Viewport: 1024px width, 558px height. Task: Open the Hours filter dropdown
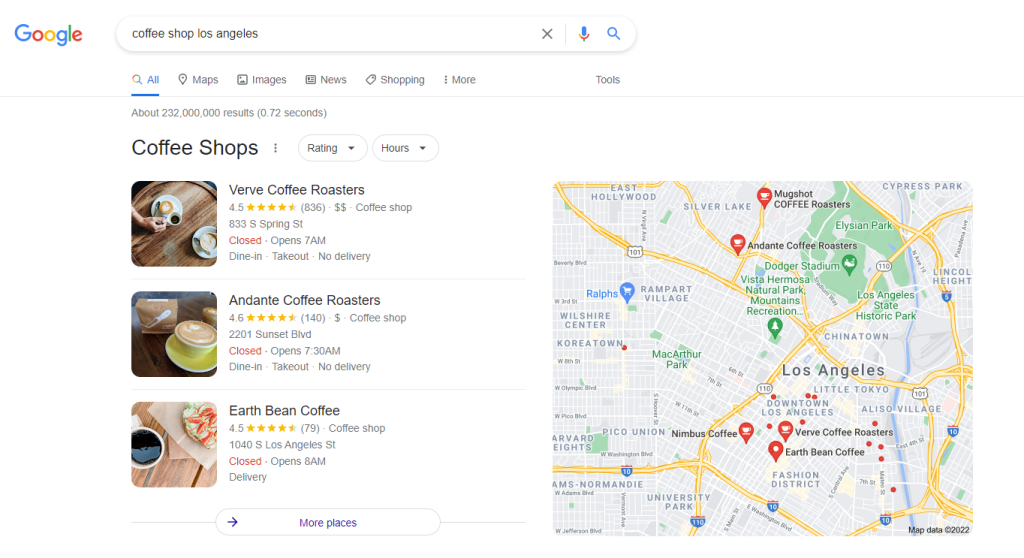[x=405, y=148]
